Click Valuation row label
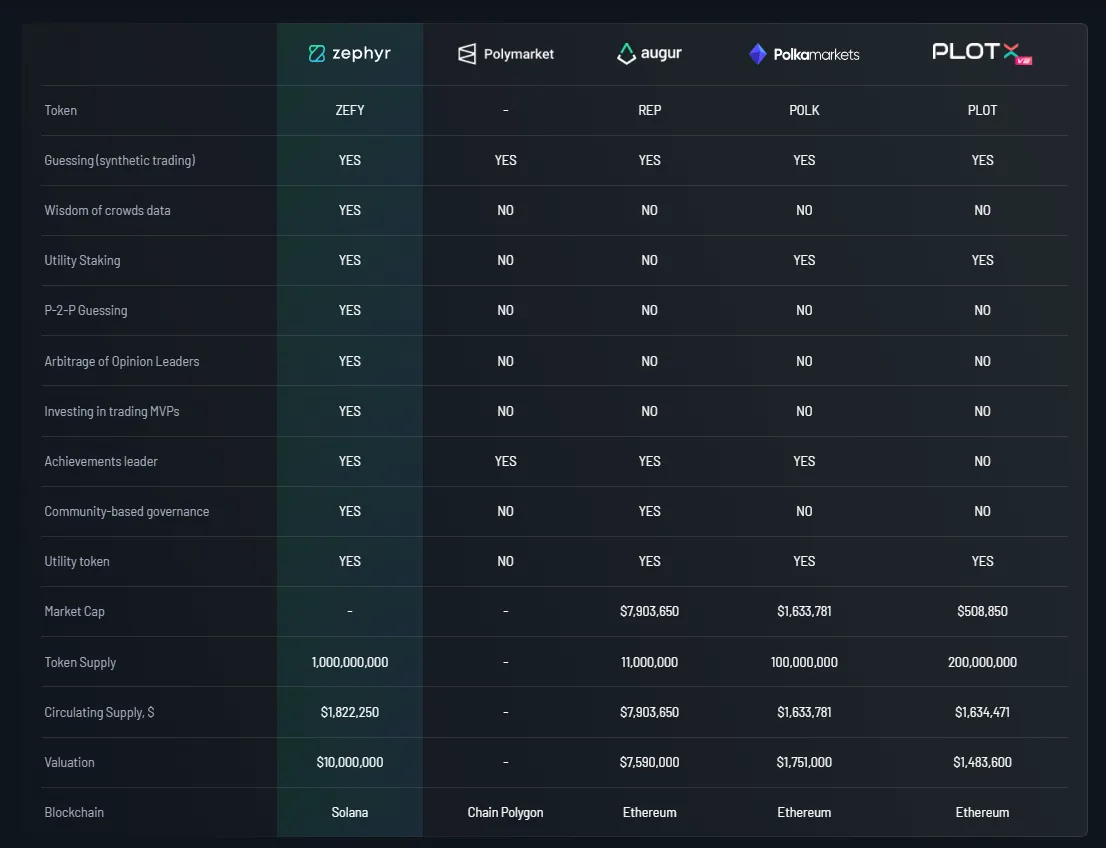This screenshot has width=1106, height=848. 69,763
